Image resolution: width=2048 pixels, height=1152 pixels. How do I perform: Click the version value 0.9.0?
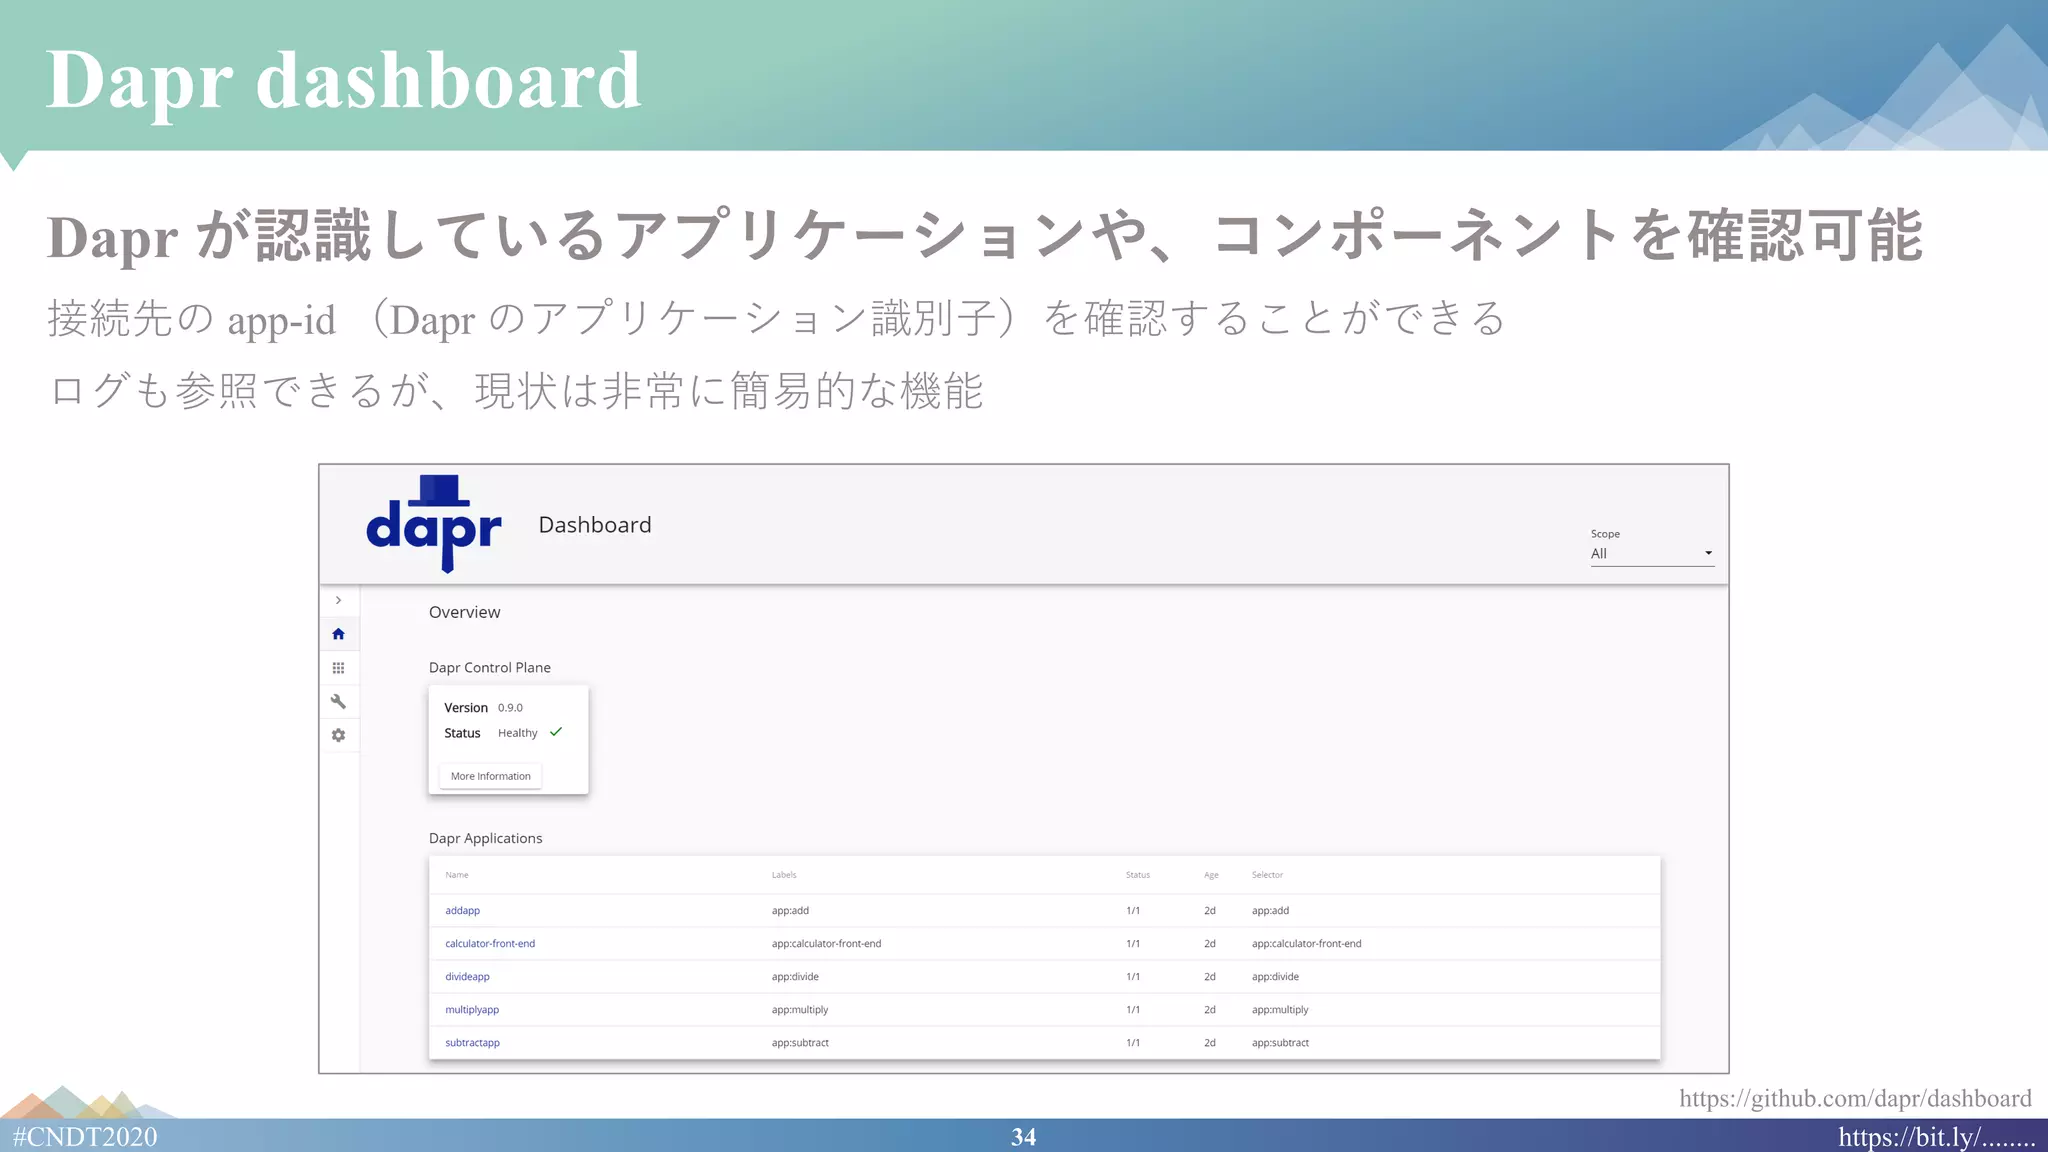point(510,708)
